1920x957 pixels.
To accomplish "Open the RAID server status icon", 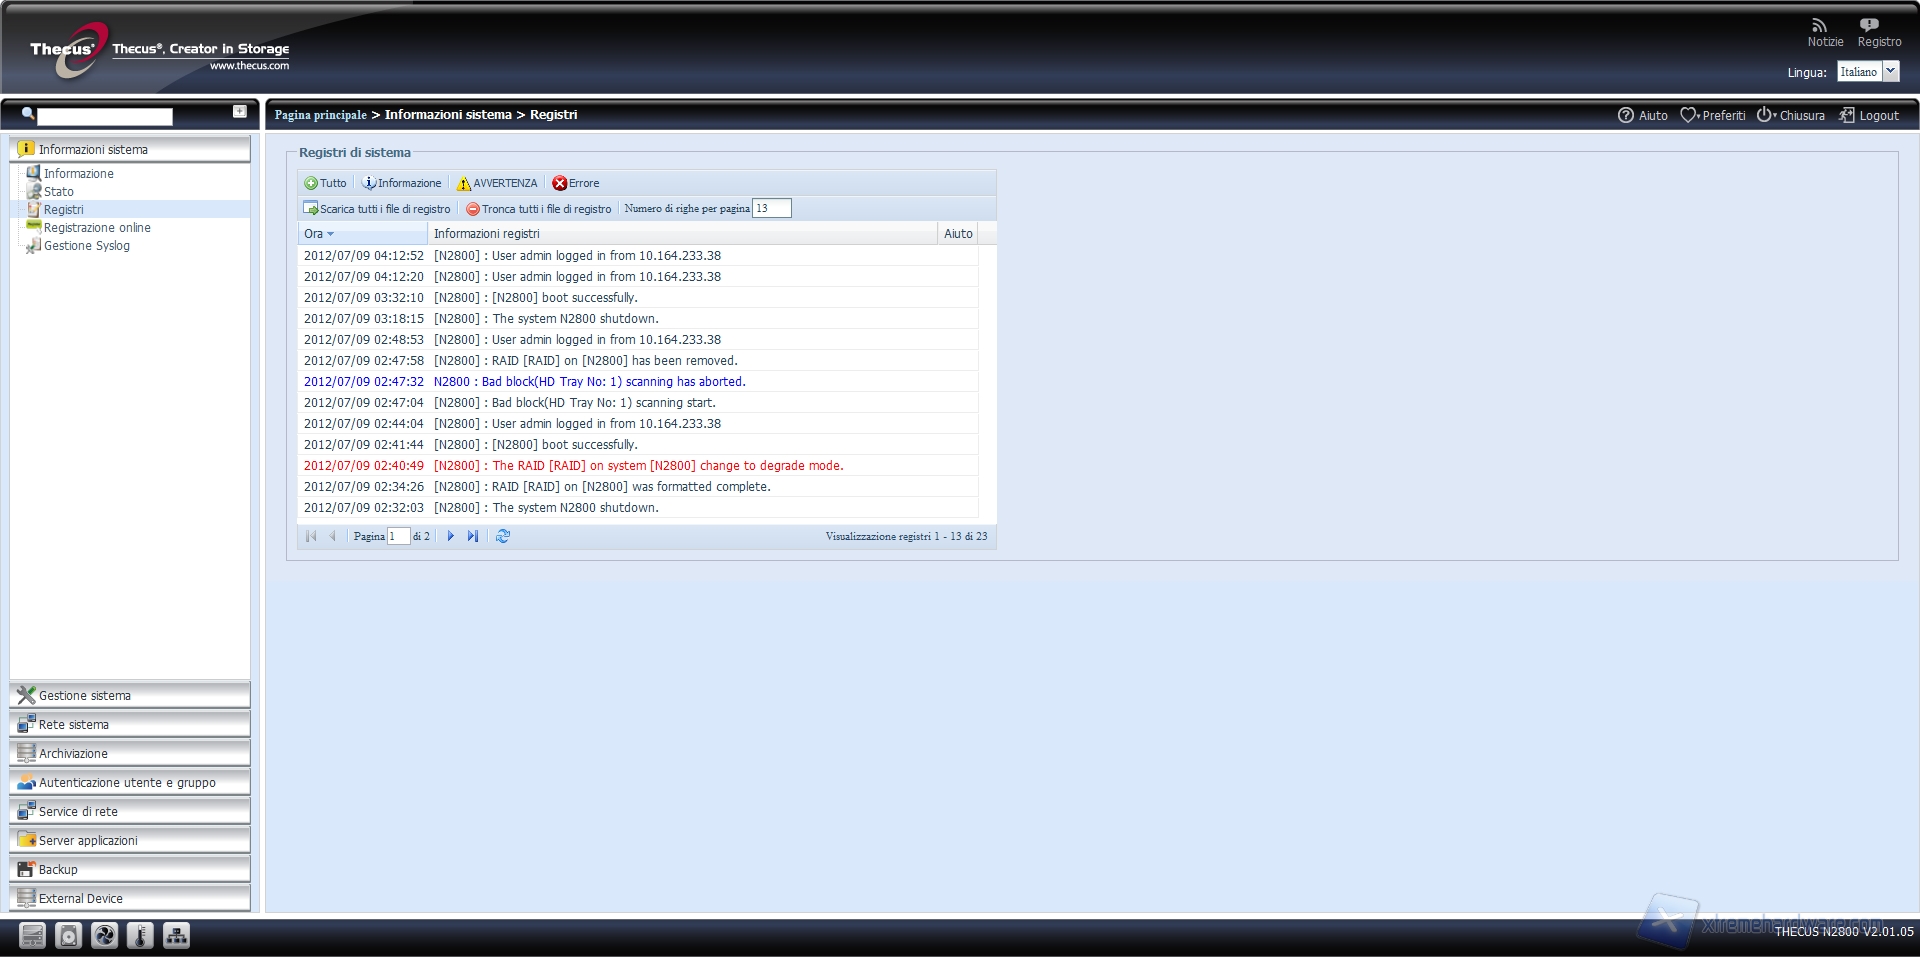I will (32, 935).
